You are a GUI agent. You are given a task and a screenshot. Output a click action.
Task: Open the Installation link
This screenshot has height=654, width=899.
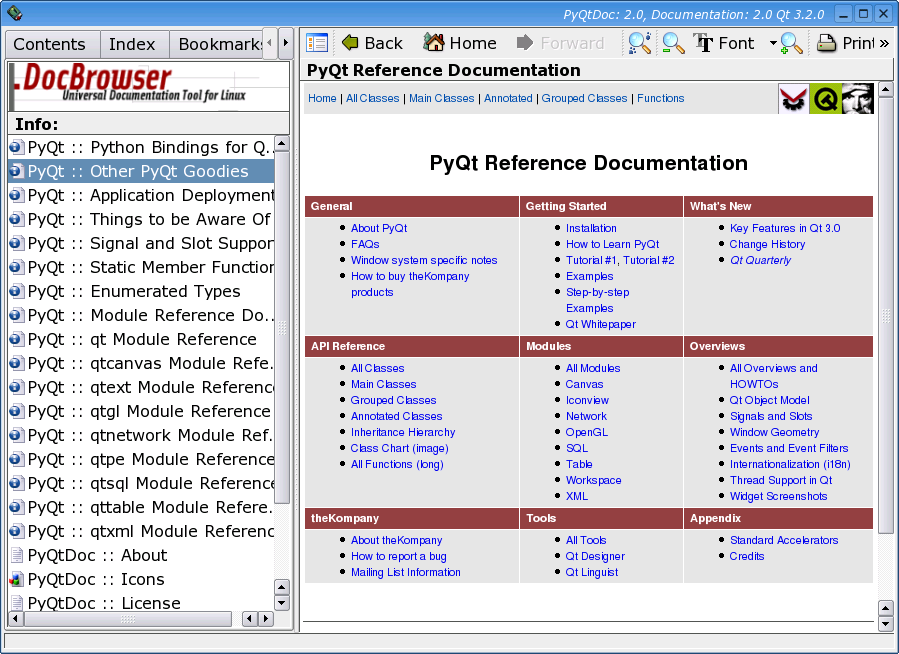(591, 228)
